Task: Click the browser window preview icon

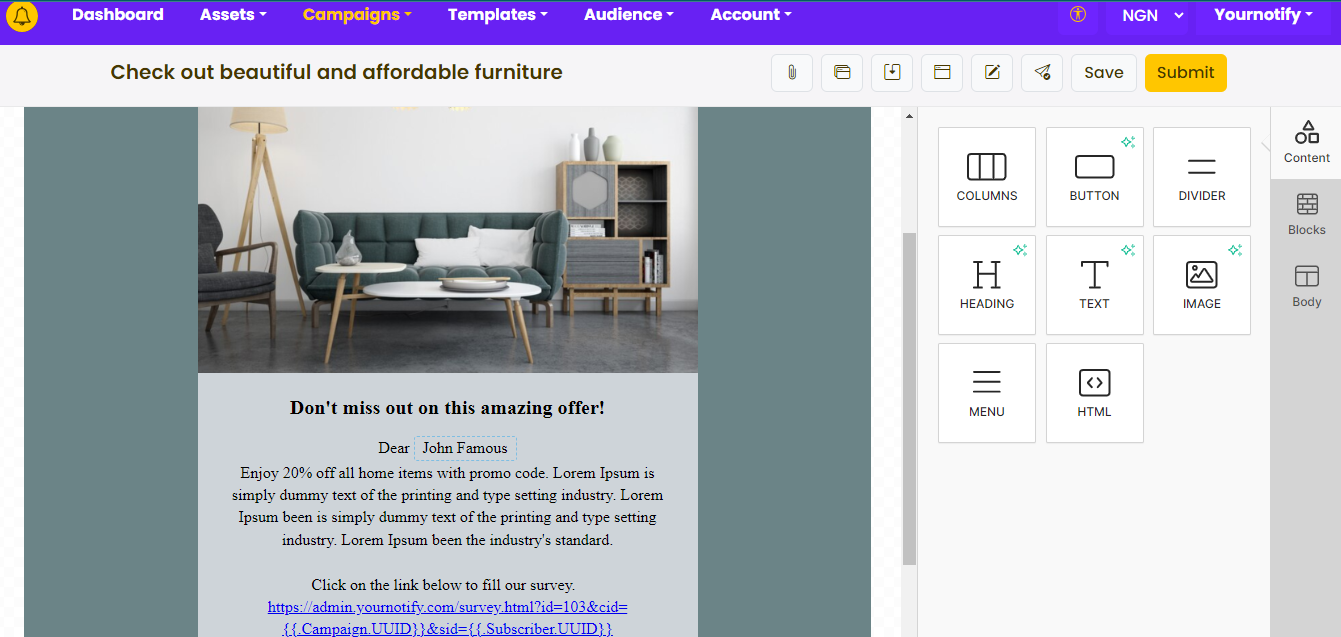Action: (942, 73)
